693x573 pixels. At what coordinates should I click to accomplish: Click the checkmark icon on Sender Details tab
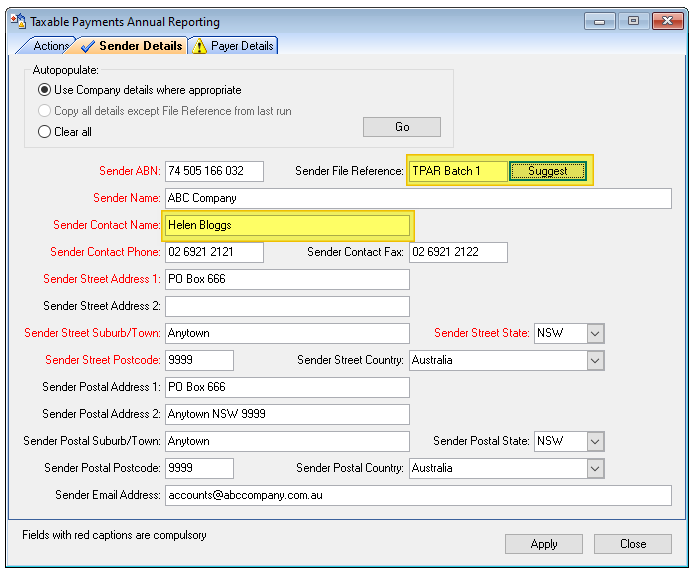[87, 46]
